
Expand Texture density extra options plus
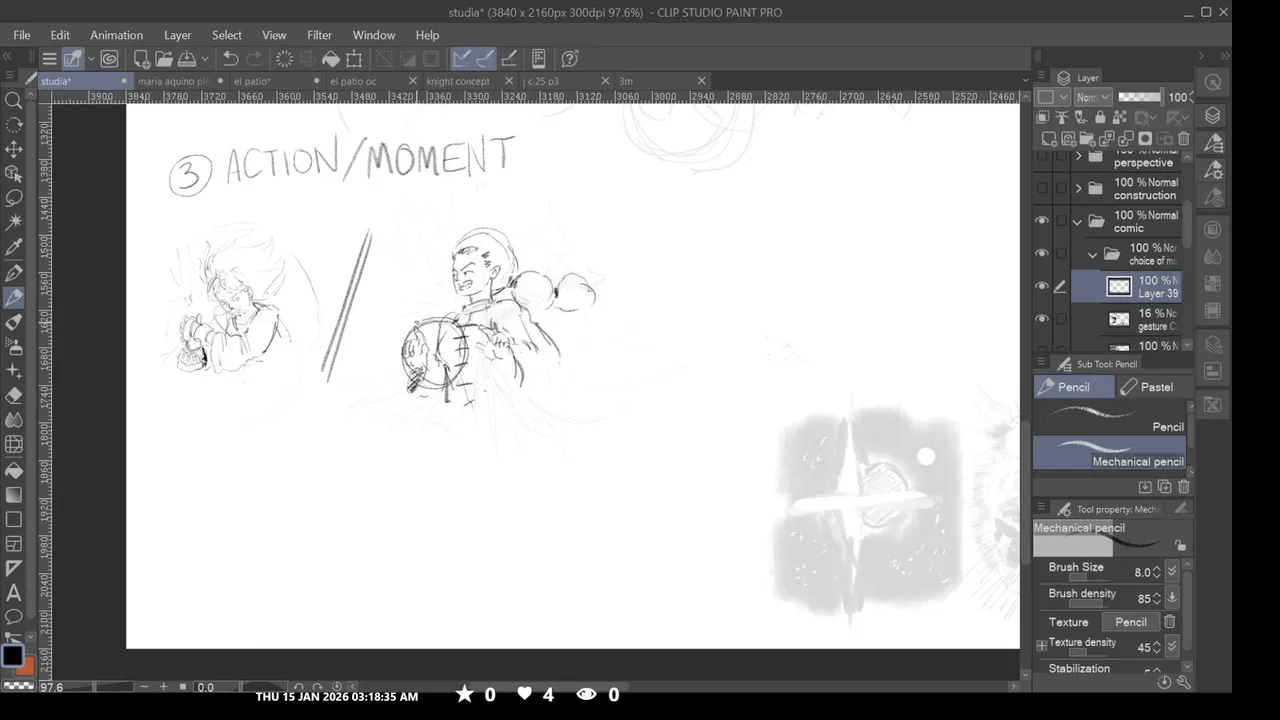(x=1041, y=646)
